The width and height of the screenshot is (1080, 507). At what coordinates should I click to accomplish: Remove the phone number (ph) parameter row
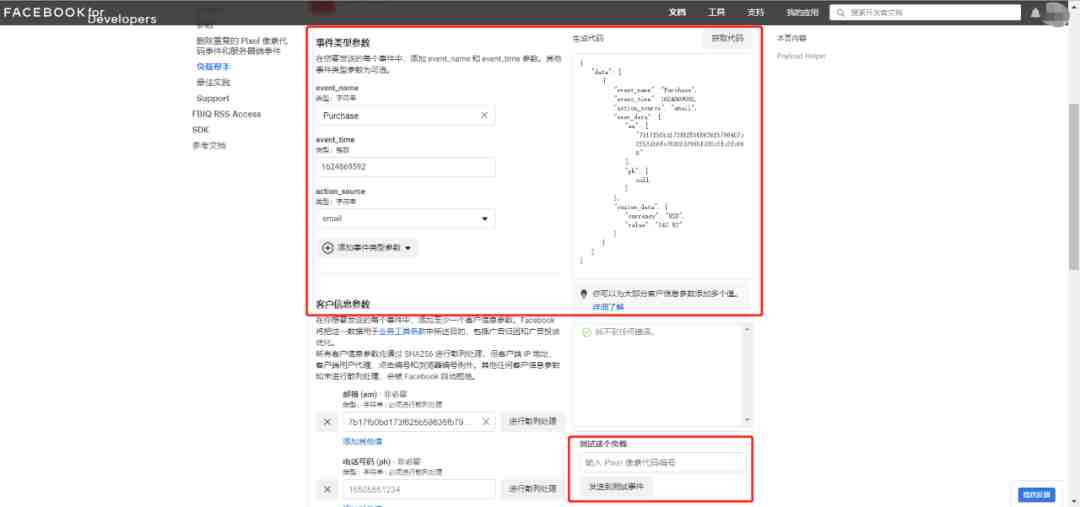326,489
